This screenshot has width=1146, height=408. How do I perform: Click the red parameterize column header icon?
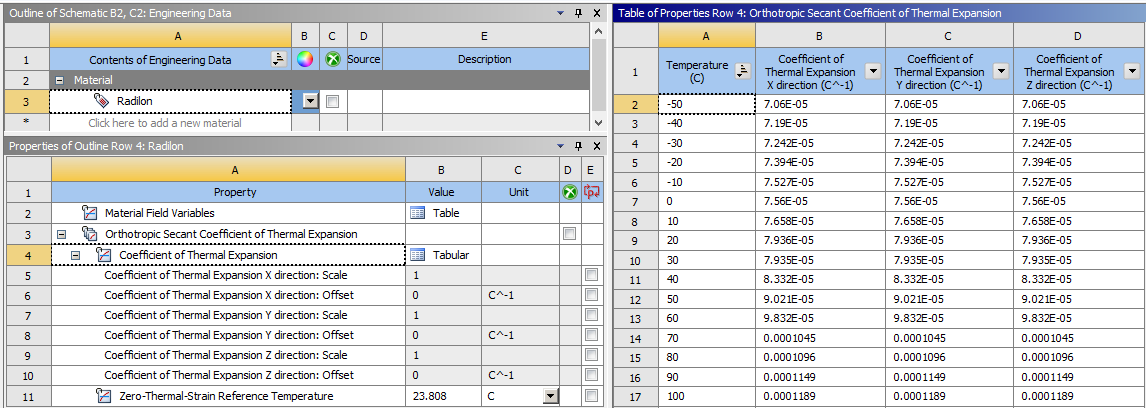click(x=592, y=192)
